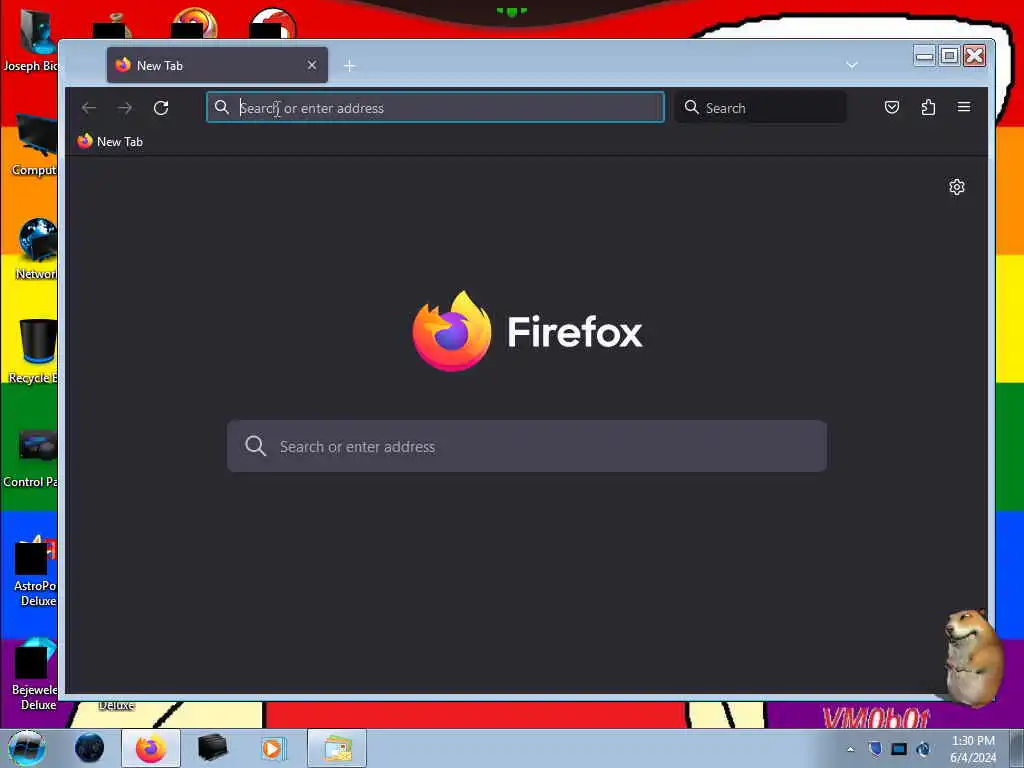Open new tab page settings gear
Screen dimensions: 1024x768
957,187
